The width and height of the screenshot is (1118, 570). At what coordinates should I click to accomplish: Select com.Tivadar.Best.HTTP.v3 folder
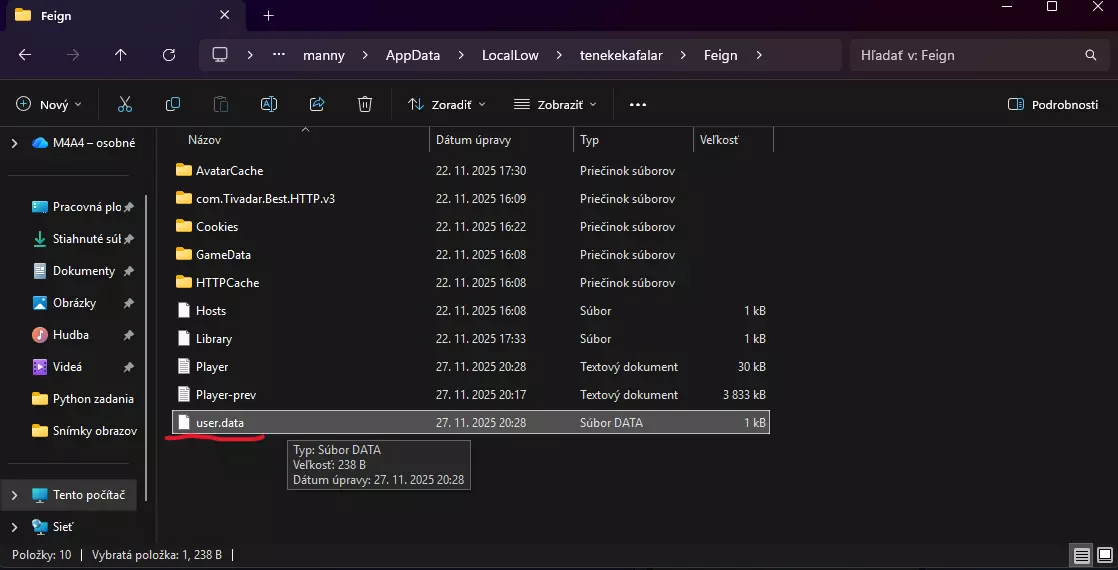tap(471, 198)
